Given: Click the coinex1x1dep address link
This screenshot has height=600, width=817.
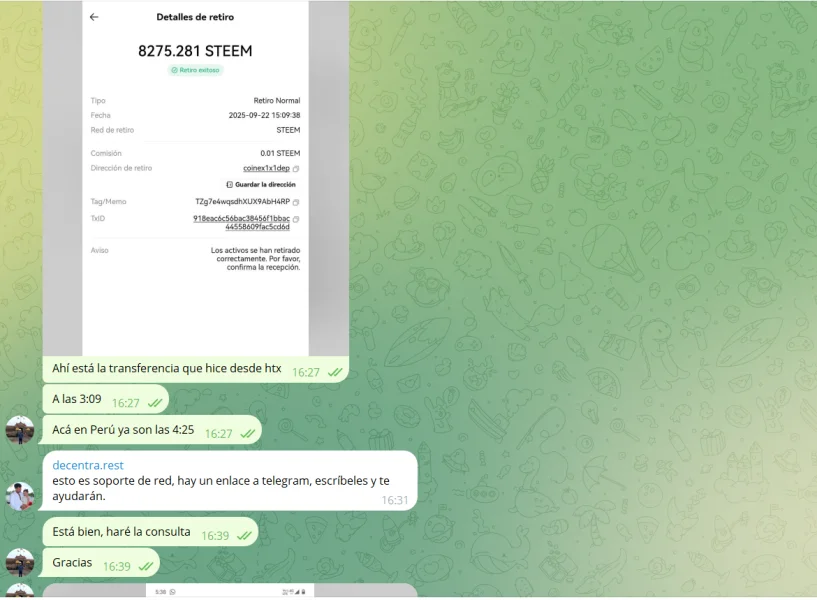Looking at the screenshot, I should pos(266,168).
